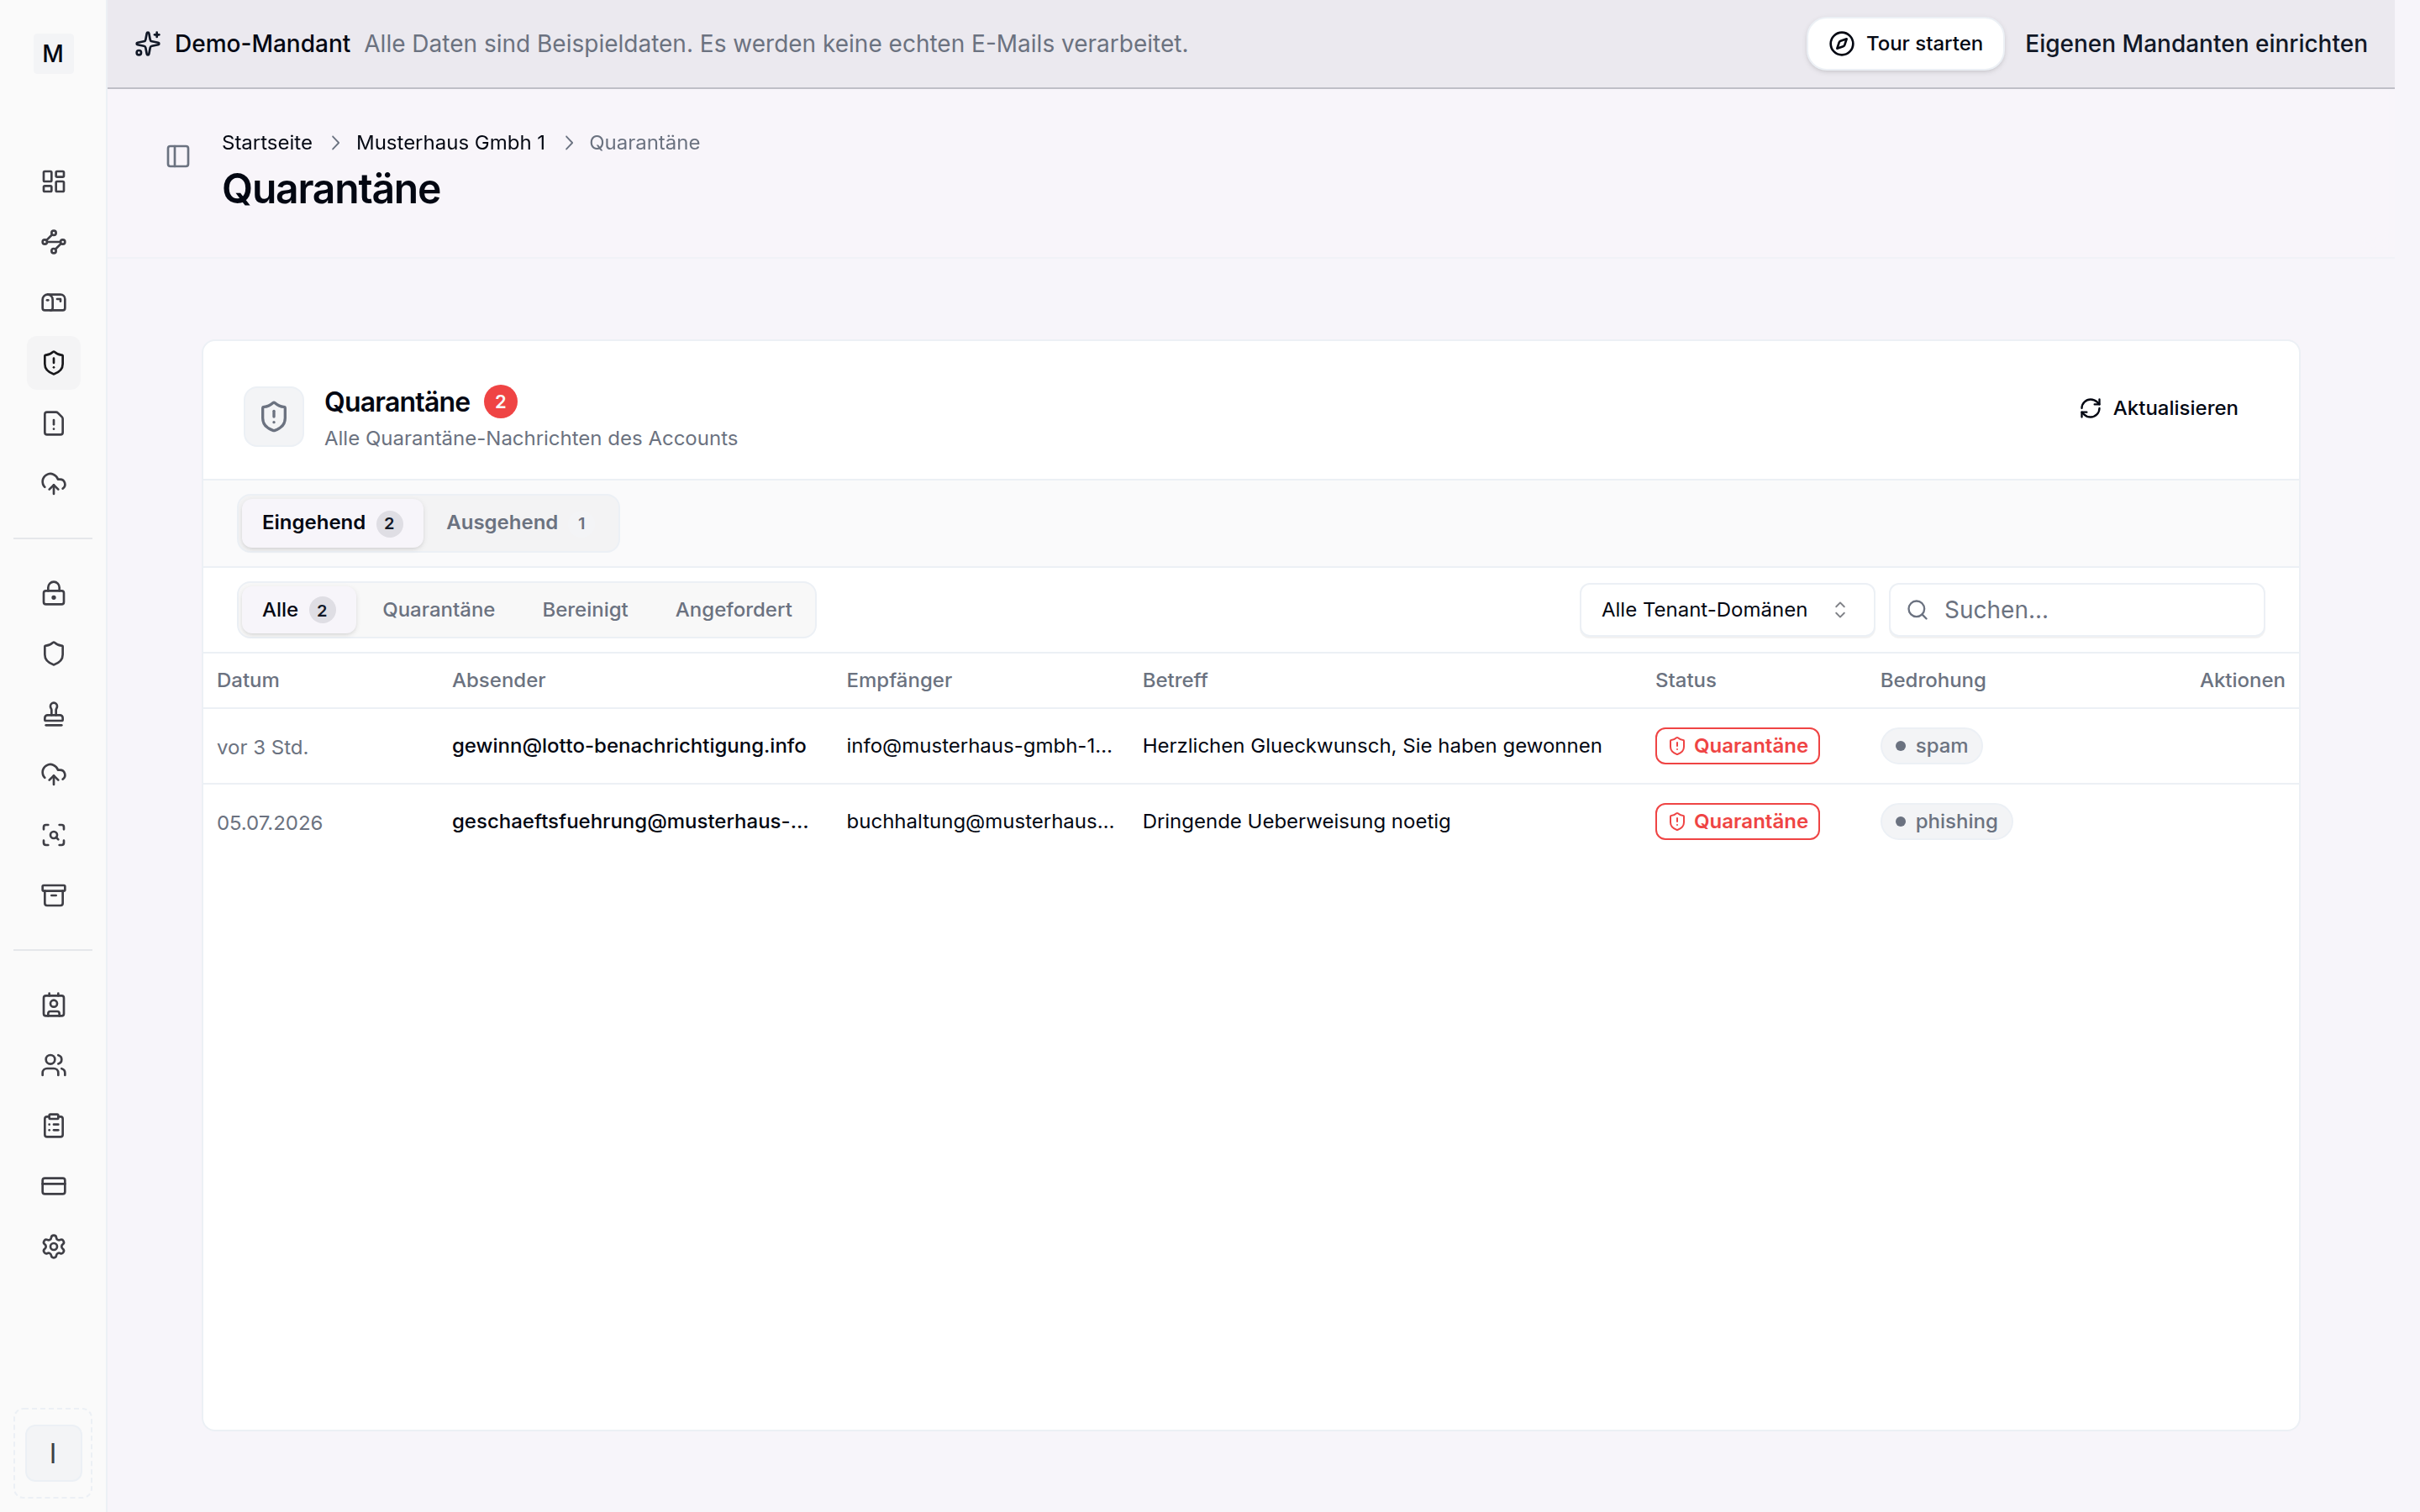2420x1512 pixels.
Task: Expand the Alle Tenant-Domänen dropdown
Action: pyautogui.click(x=1726, y=610)
